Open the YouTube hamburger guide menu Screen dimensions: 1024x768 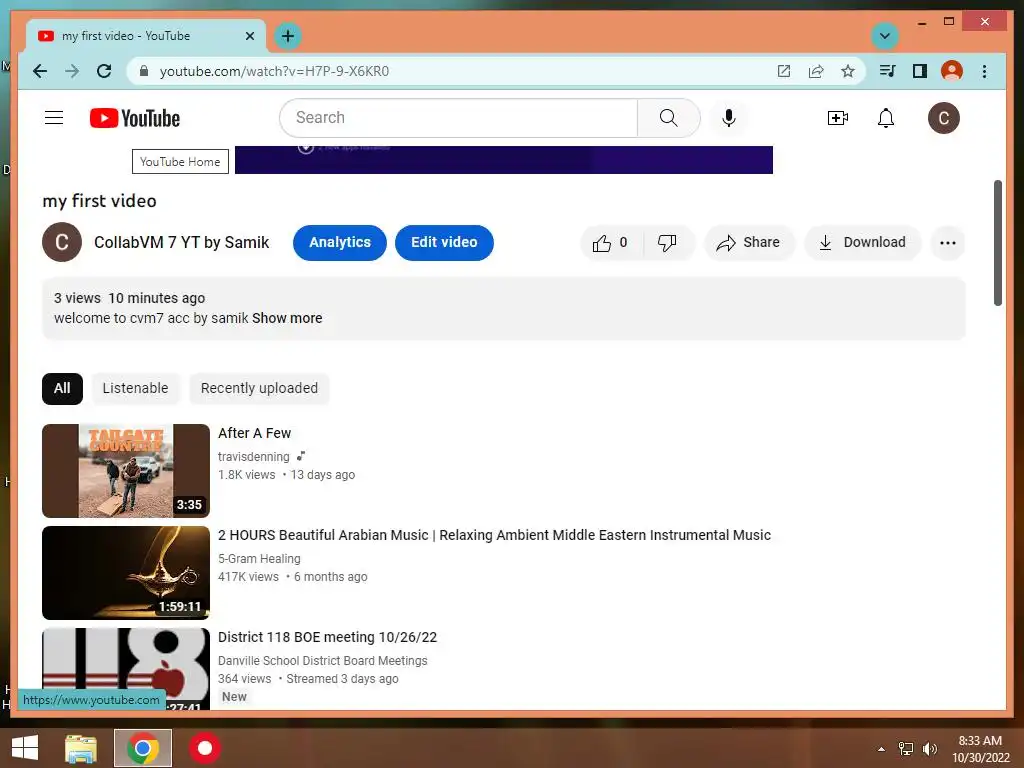54,118
